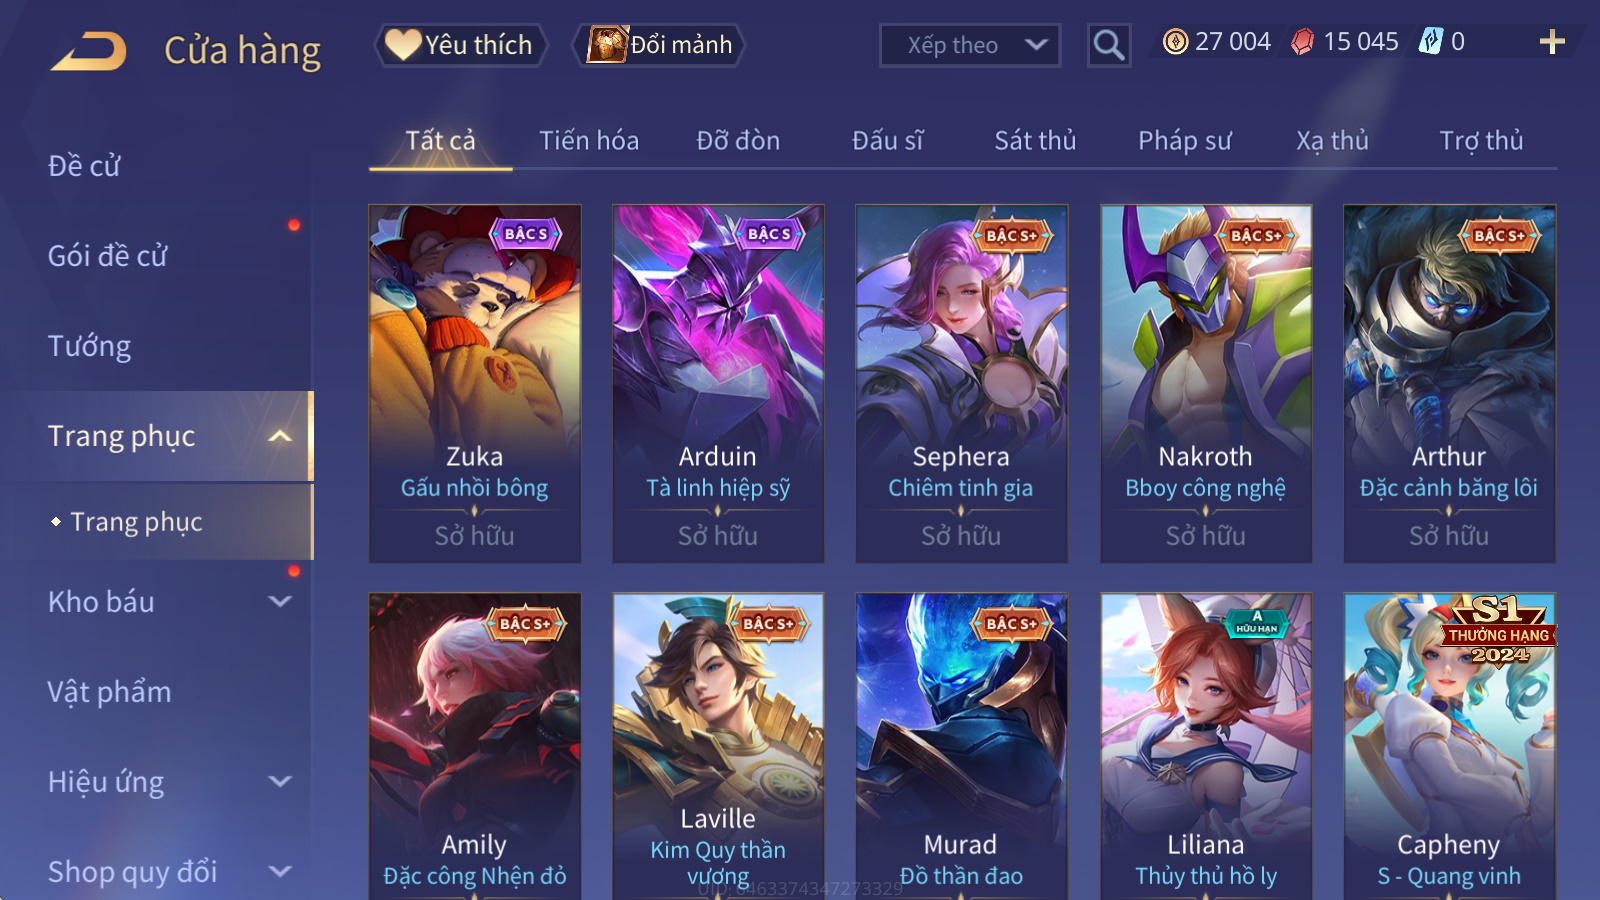The height and width of the screenshot is (900, 1600).
Task: Click the blue voucher currency icon
Action: point(1431,42)
